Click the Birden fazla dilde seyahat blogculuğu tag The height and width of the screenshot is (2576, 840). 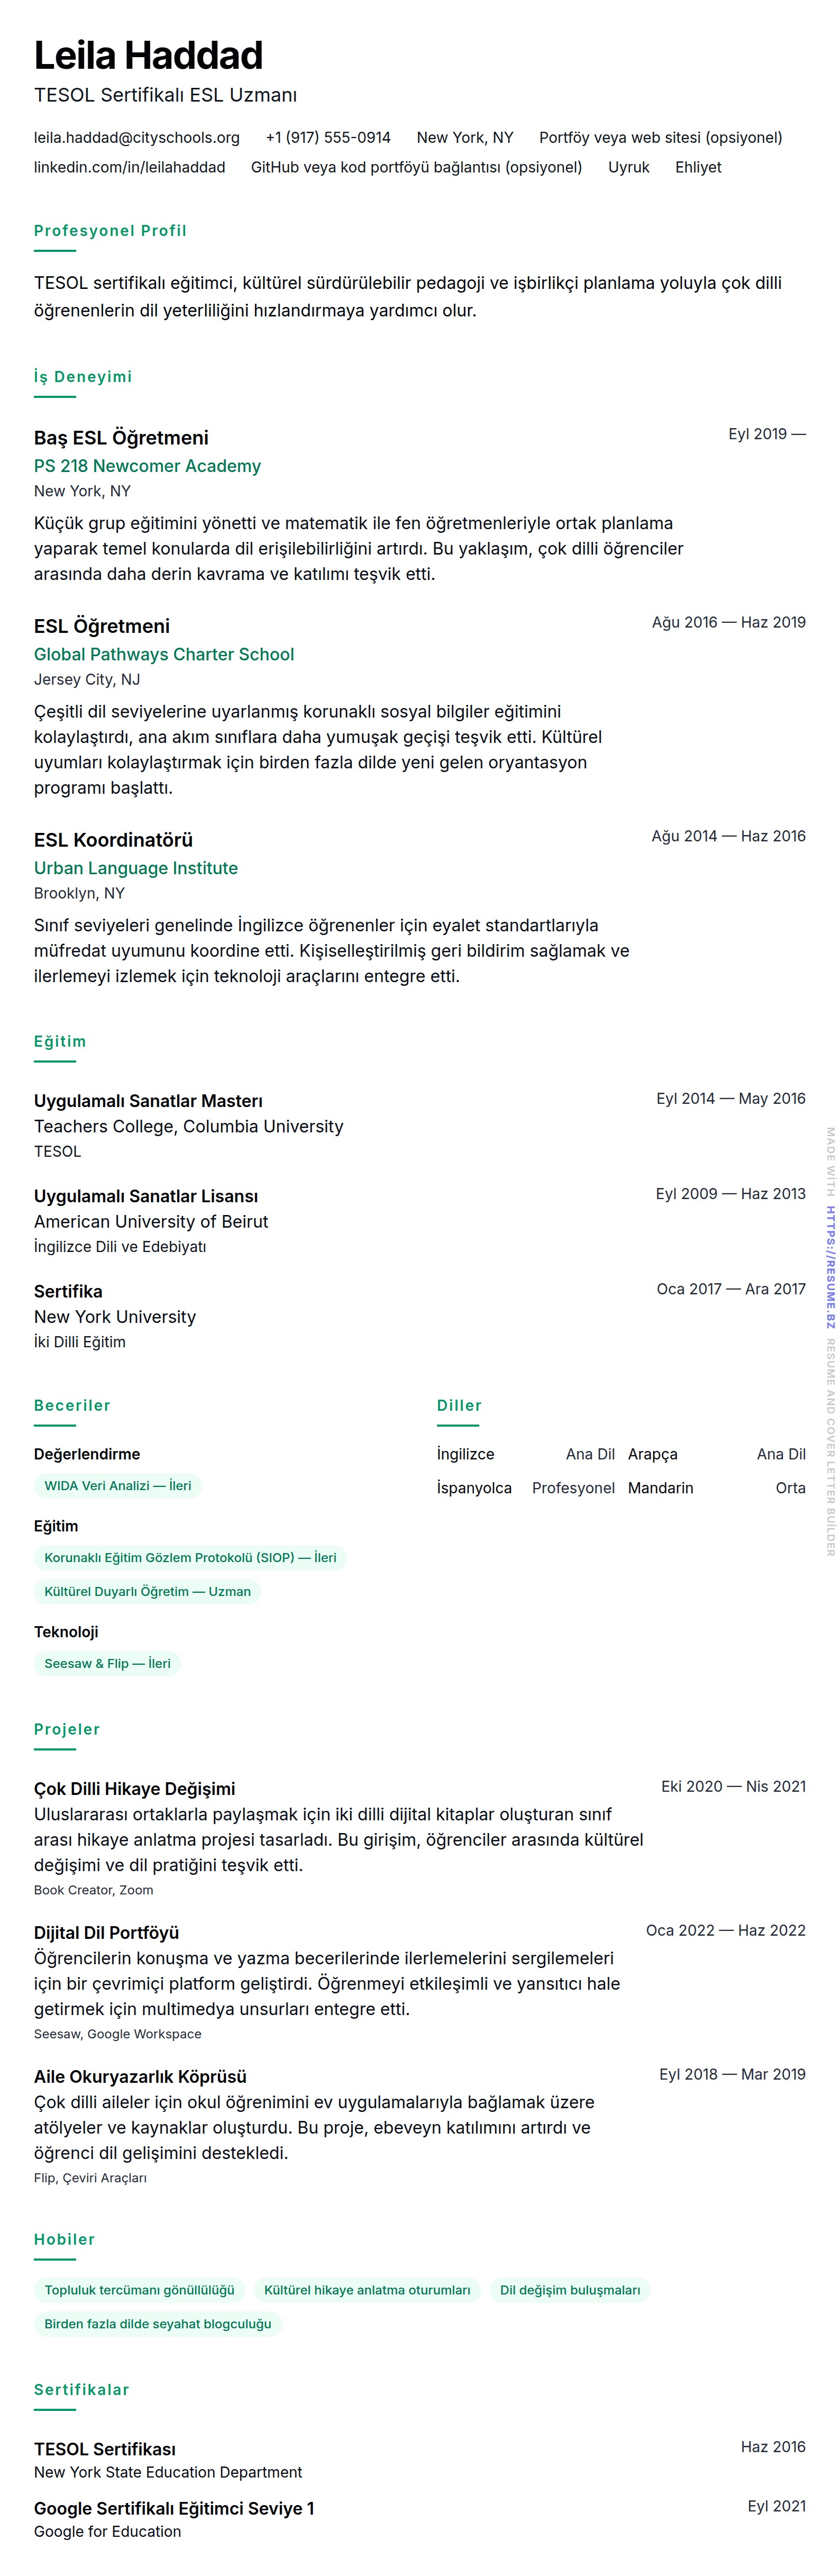click(158, 2325)
